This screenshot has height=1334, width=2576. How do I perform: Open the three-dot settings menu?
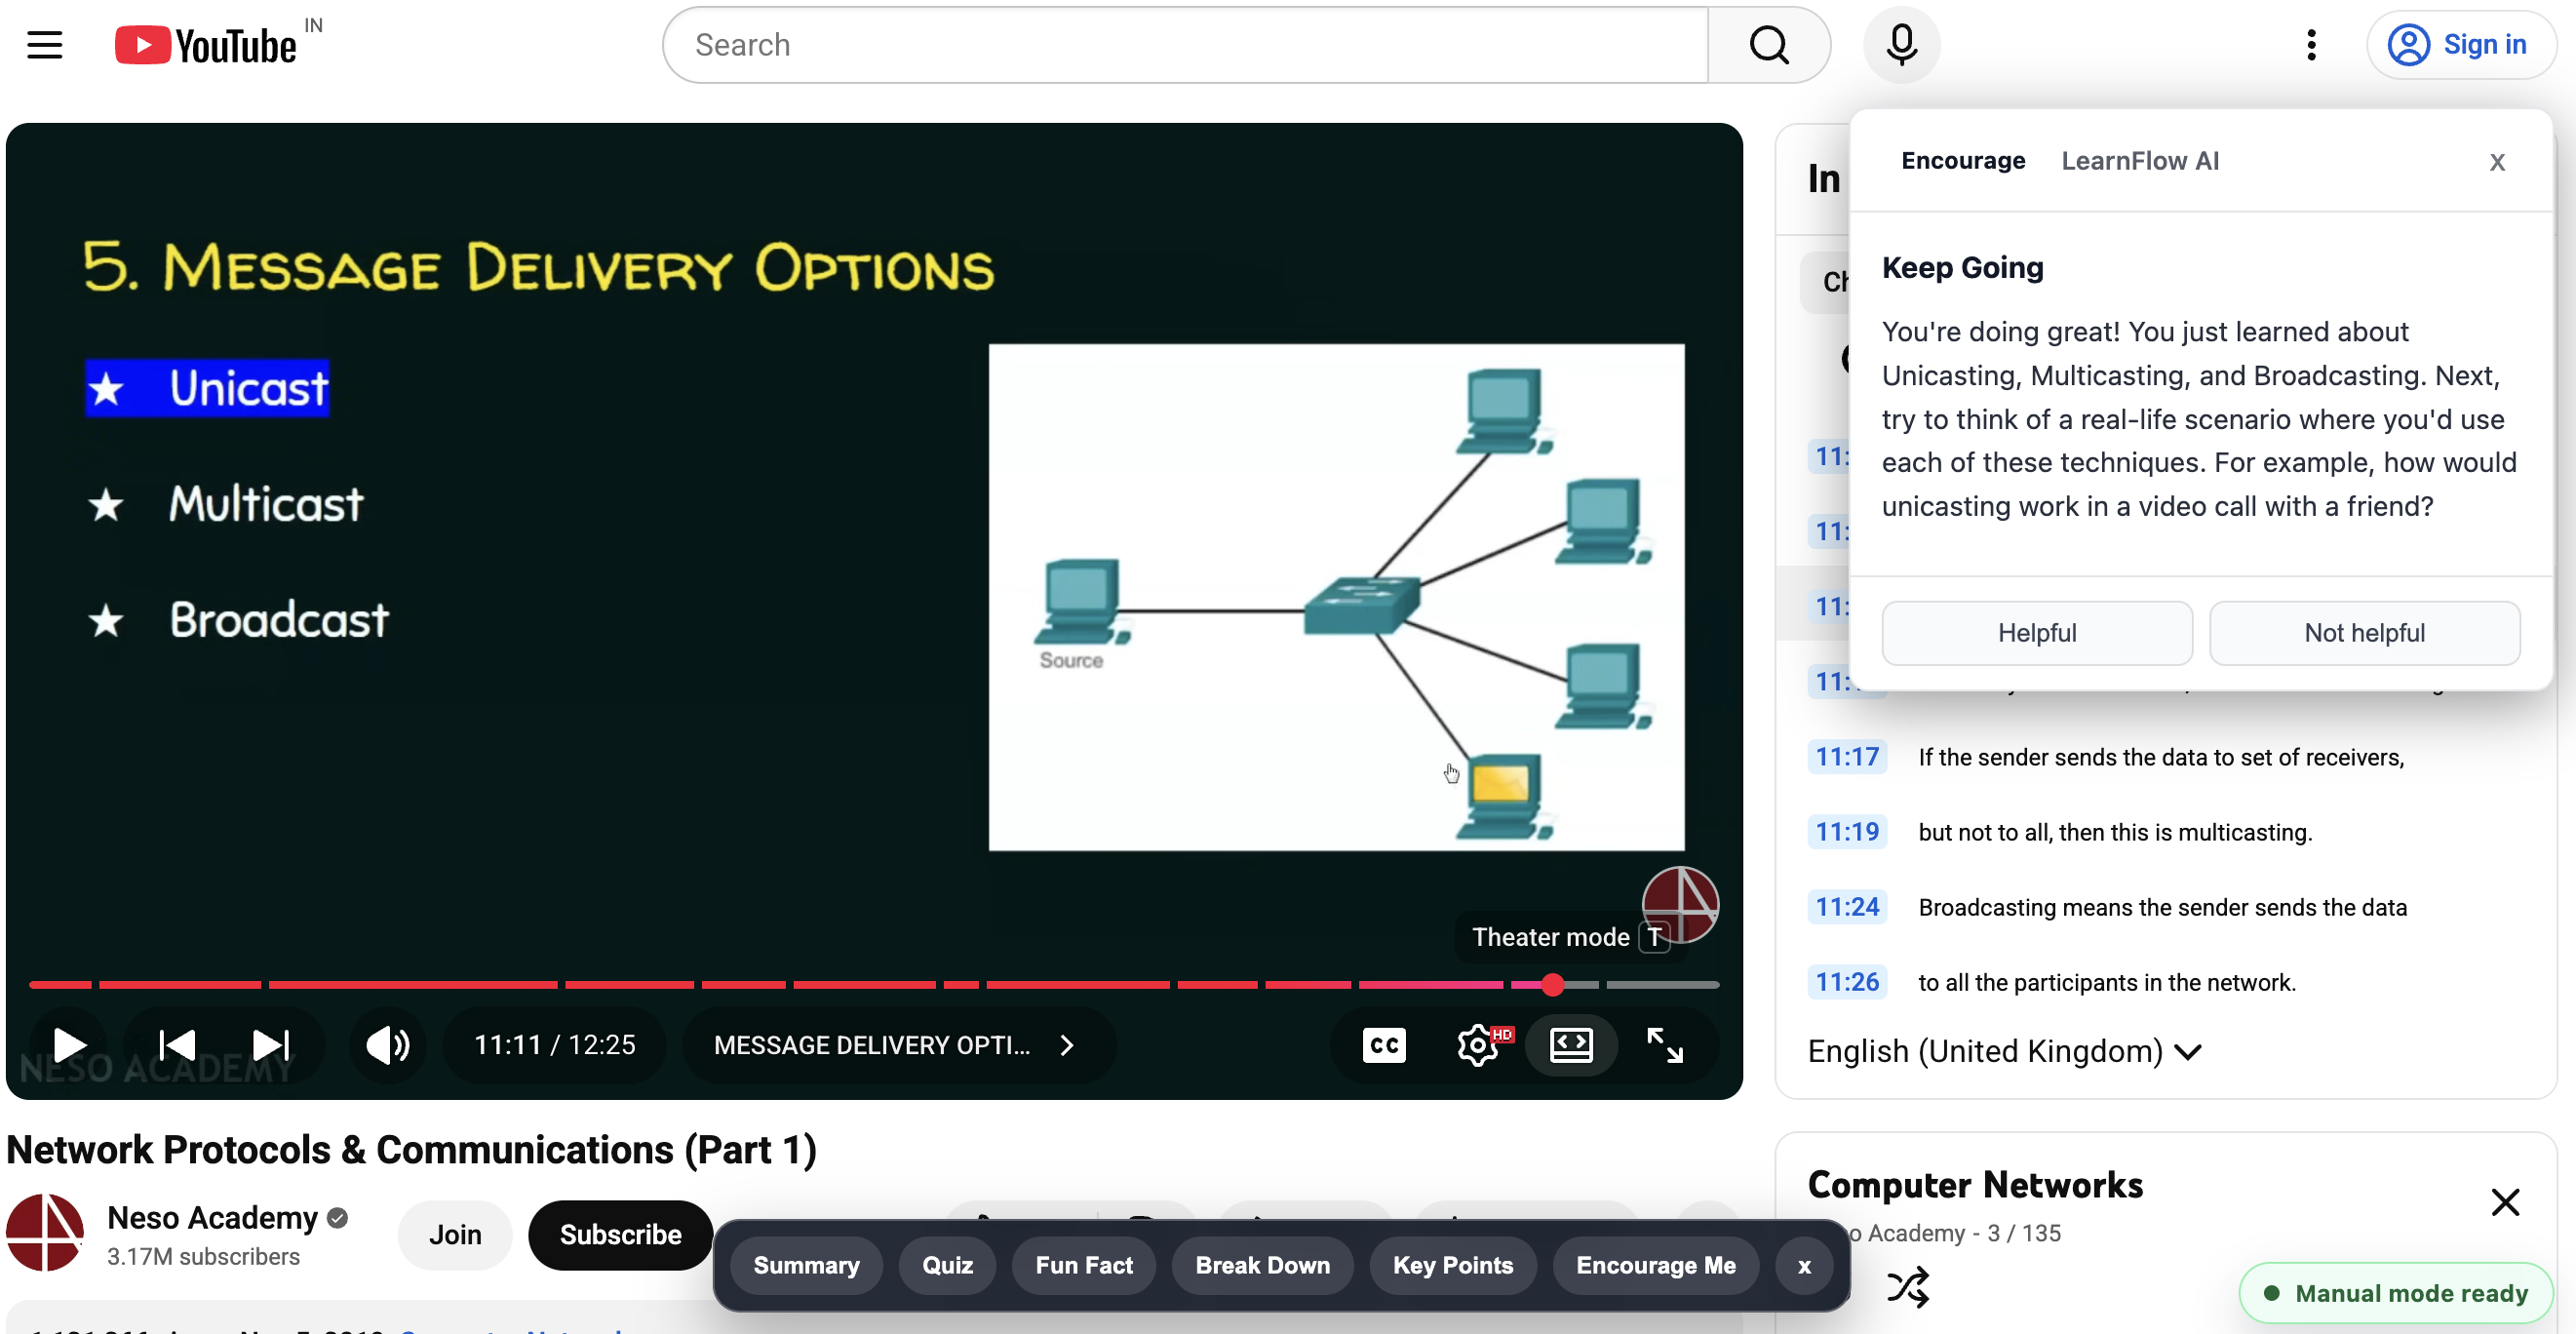pos(2311,45)
